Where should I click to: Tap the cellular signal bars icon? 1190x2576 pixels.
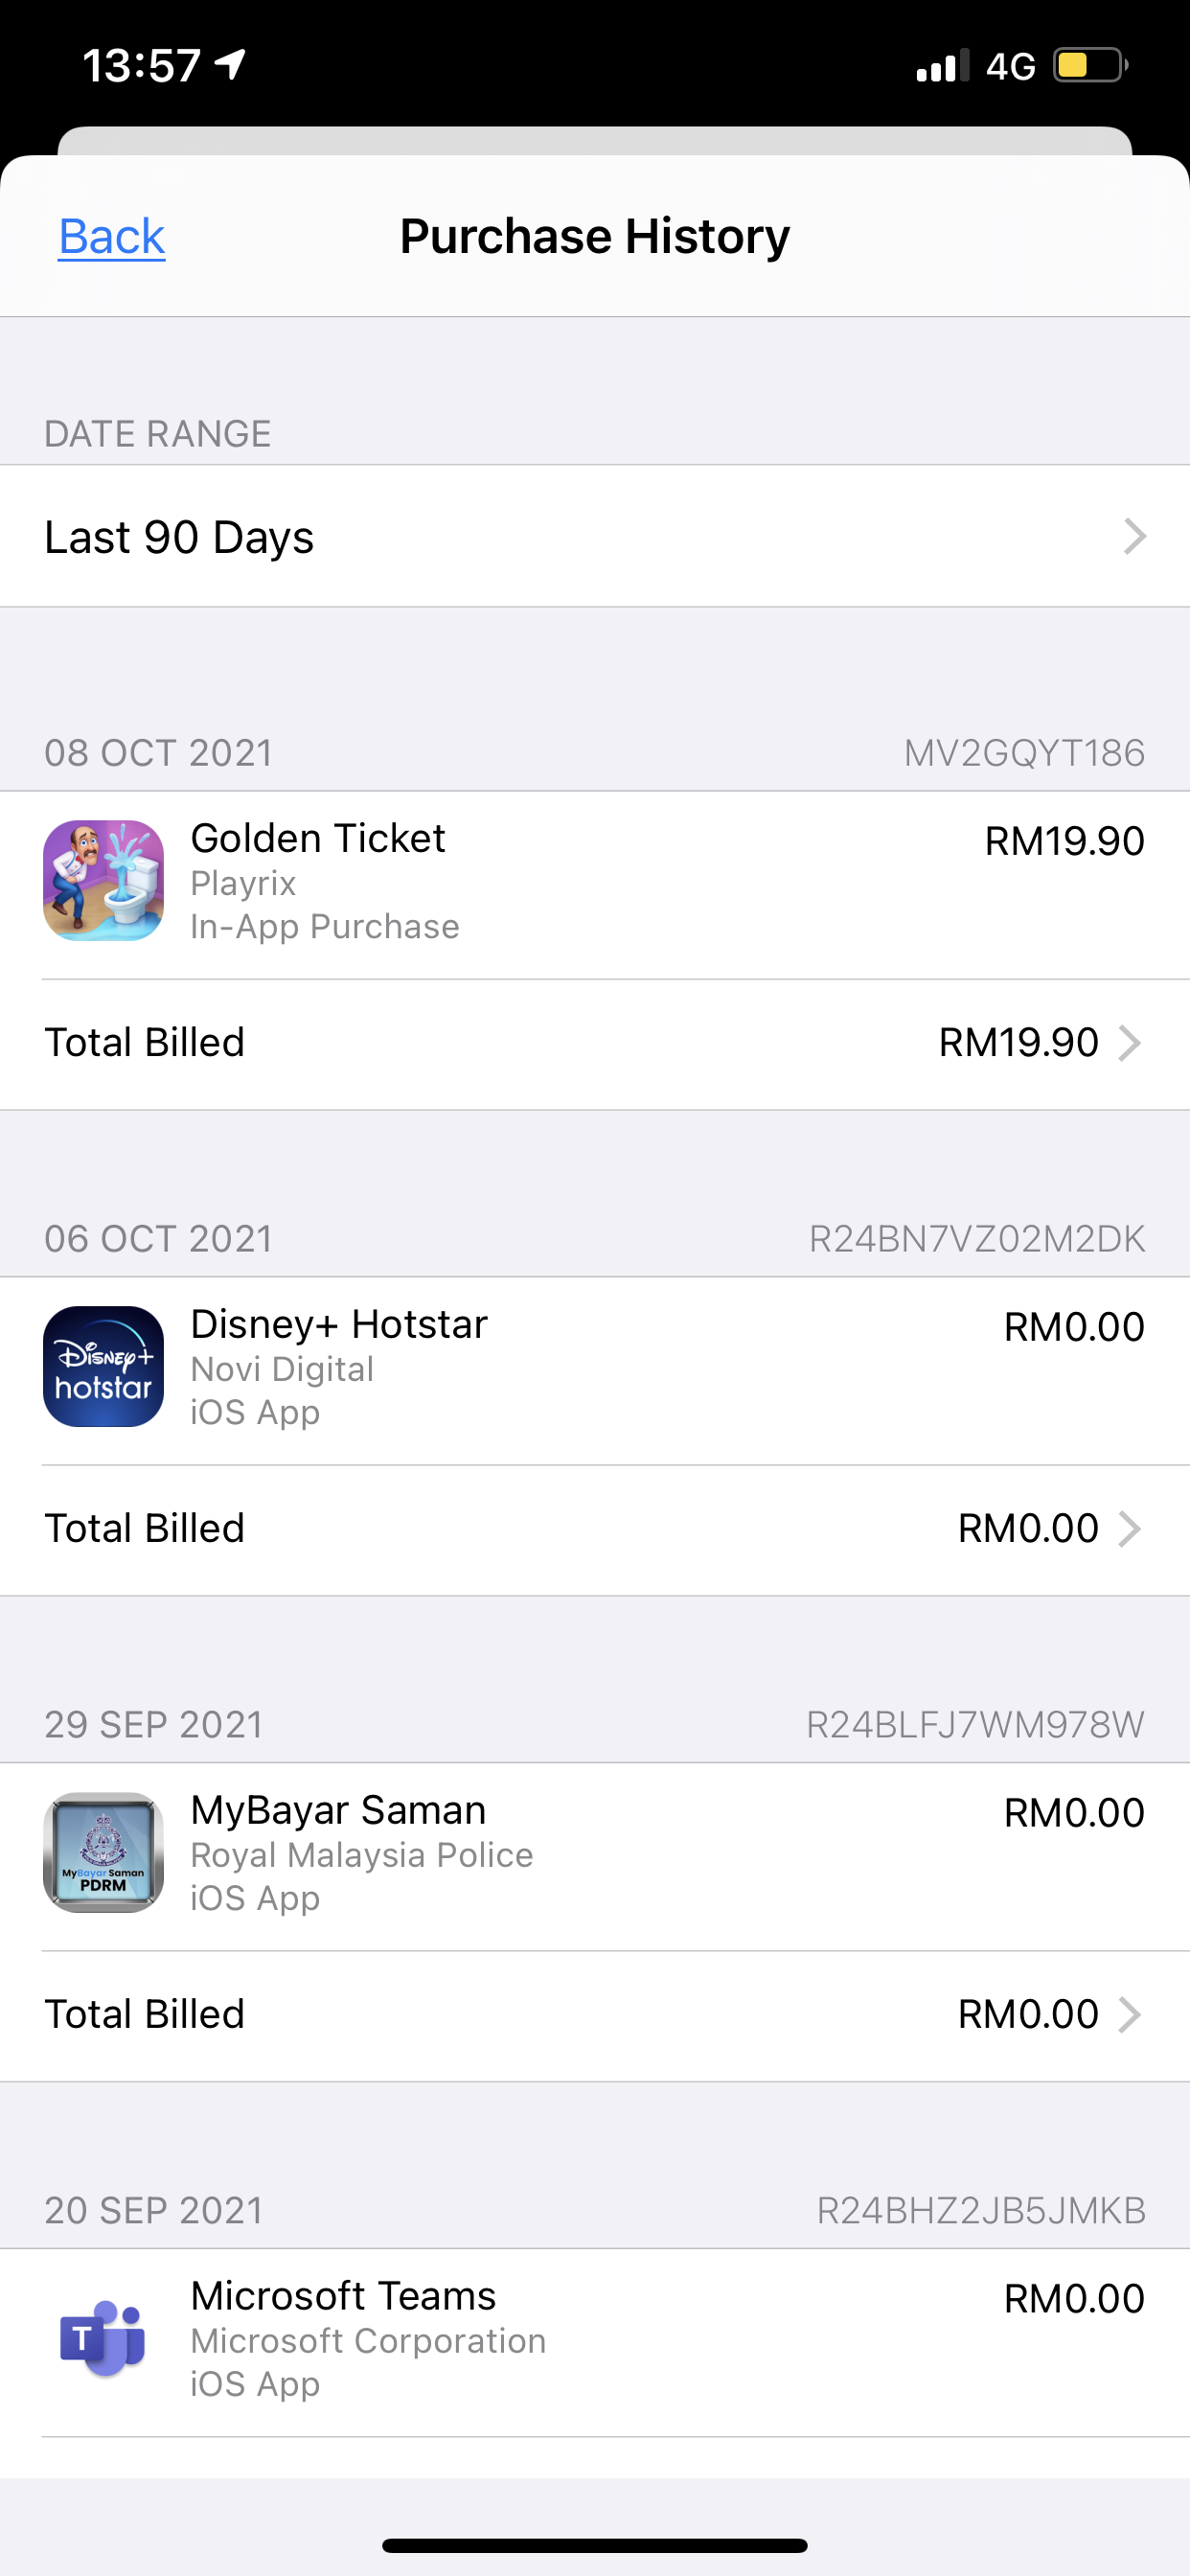[x=943, y=66]
